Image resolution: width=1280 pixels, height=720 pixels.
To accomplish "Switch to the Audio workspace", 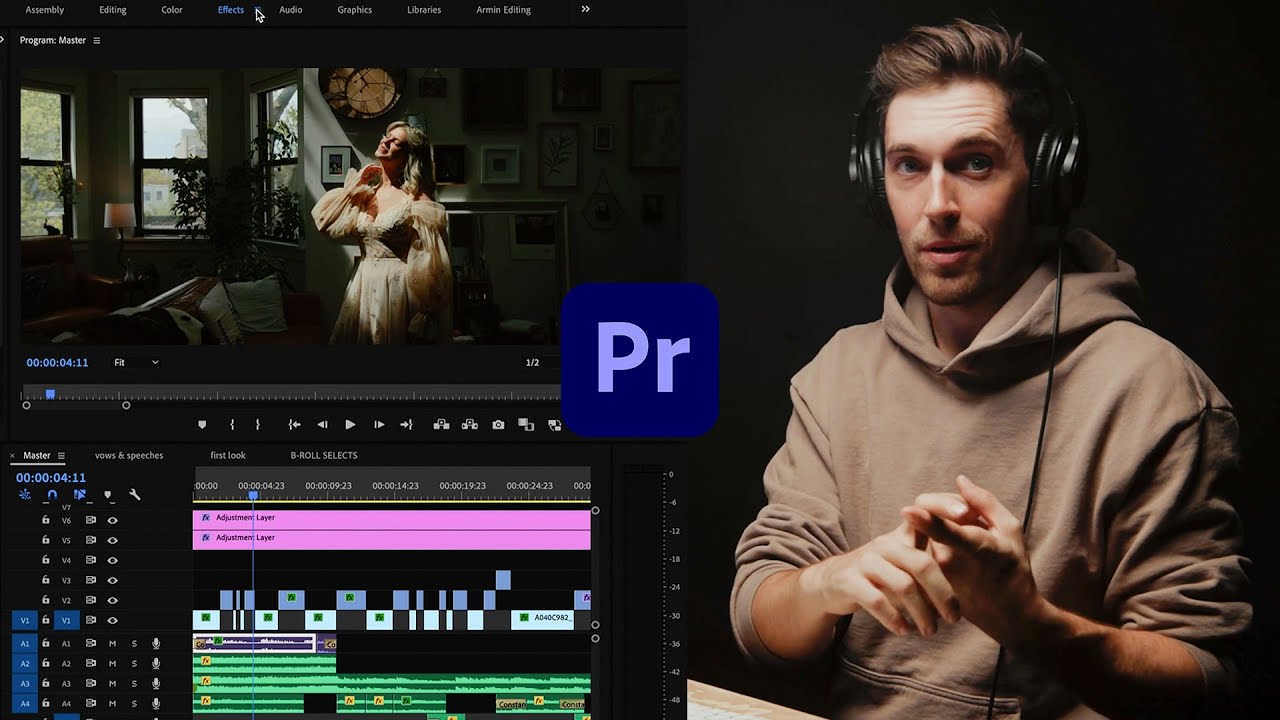I will [291, 10].
